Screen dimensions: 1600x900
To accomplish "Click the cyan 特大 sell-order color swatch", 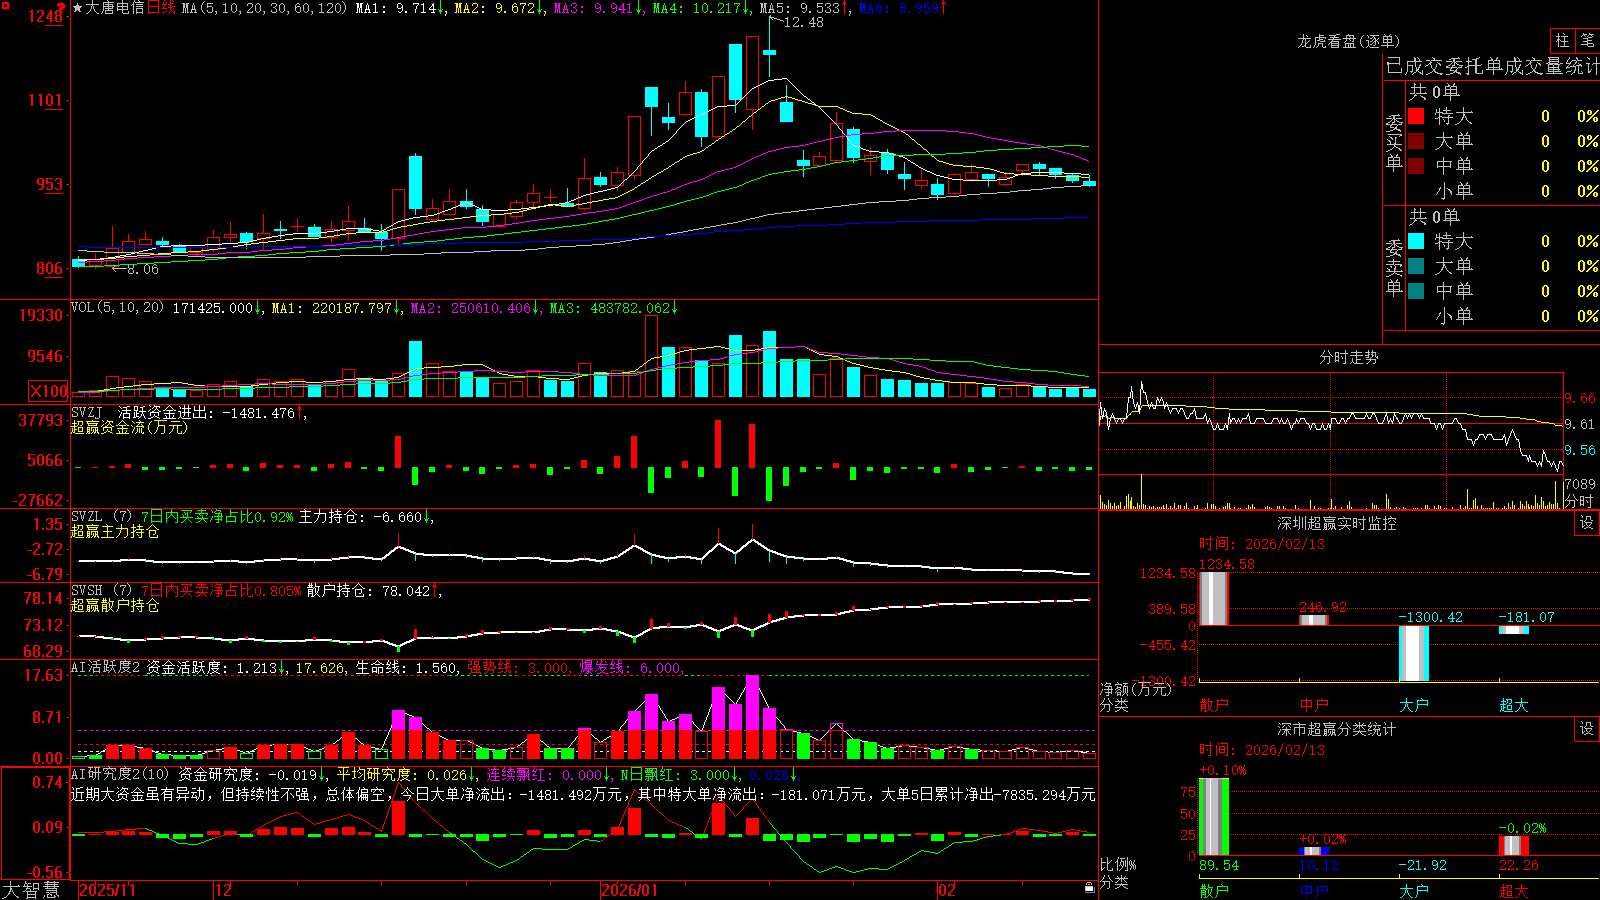I will tap(1416, 241).
